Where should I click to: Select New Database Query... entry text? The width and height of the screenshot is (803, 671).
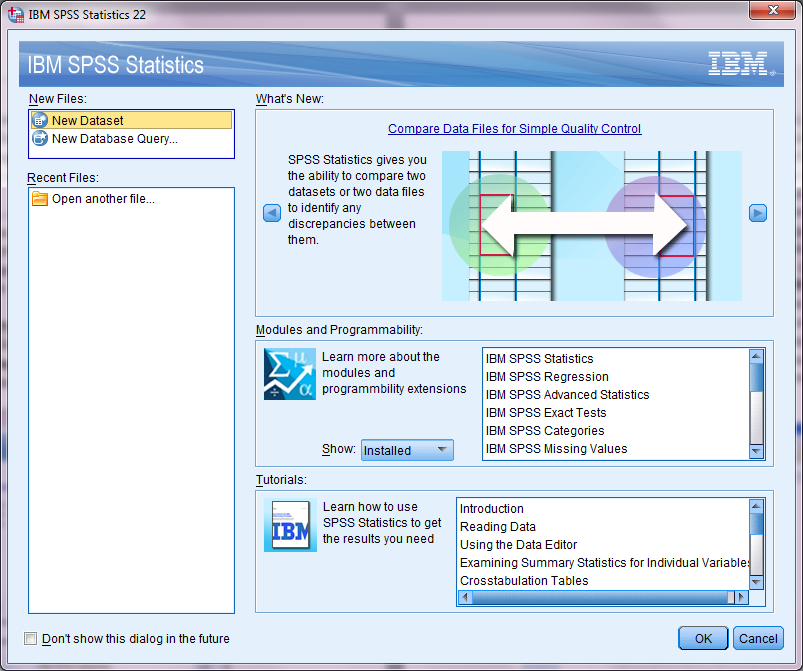click(x=115, y=139)
